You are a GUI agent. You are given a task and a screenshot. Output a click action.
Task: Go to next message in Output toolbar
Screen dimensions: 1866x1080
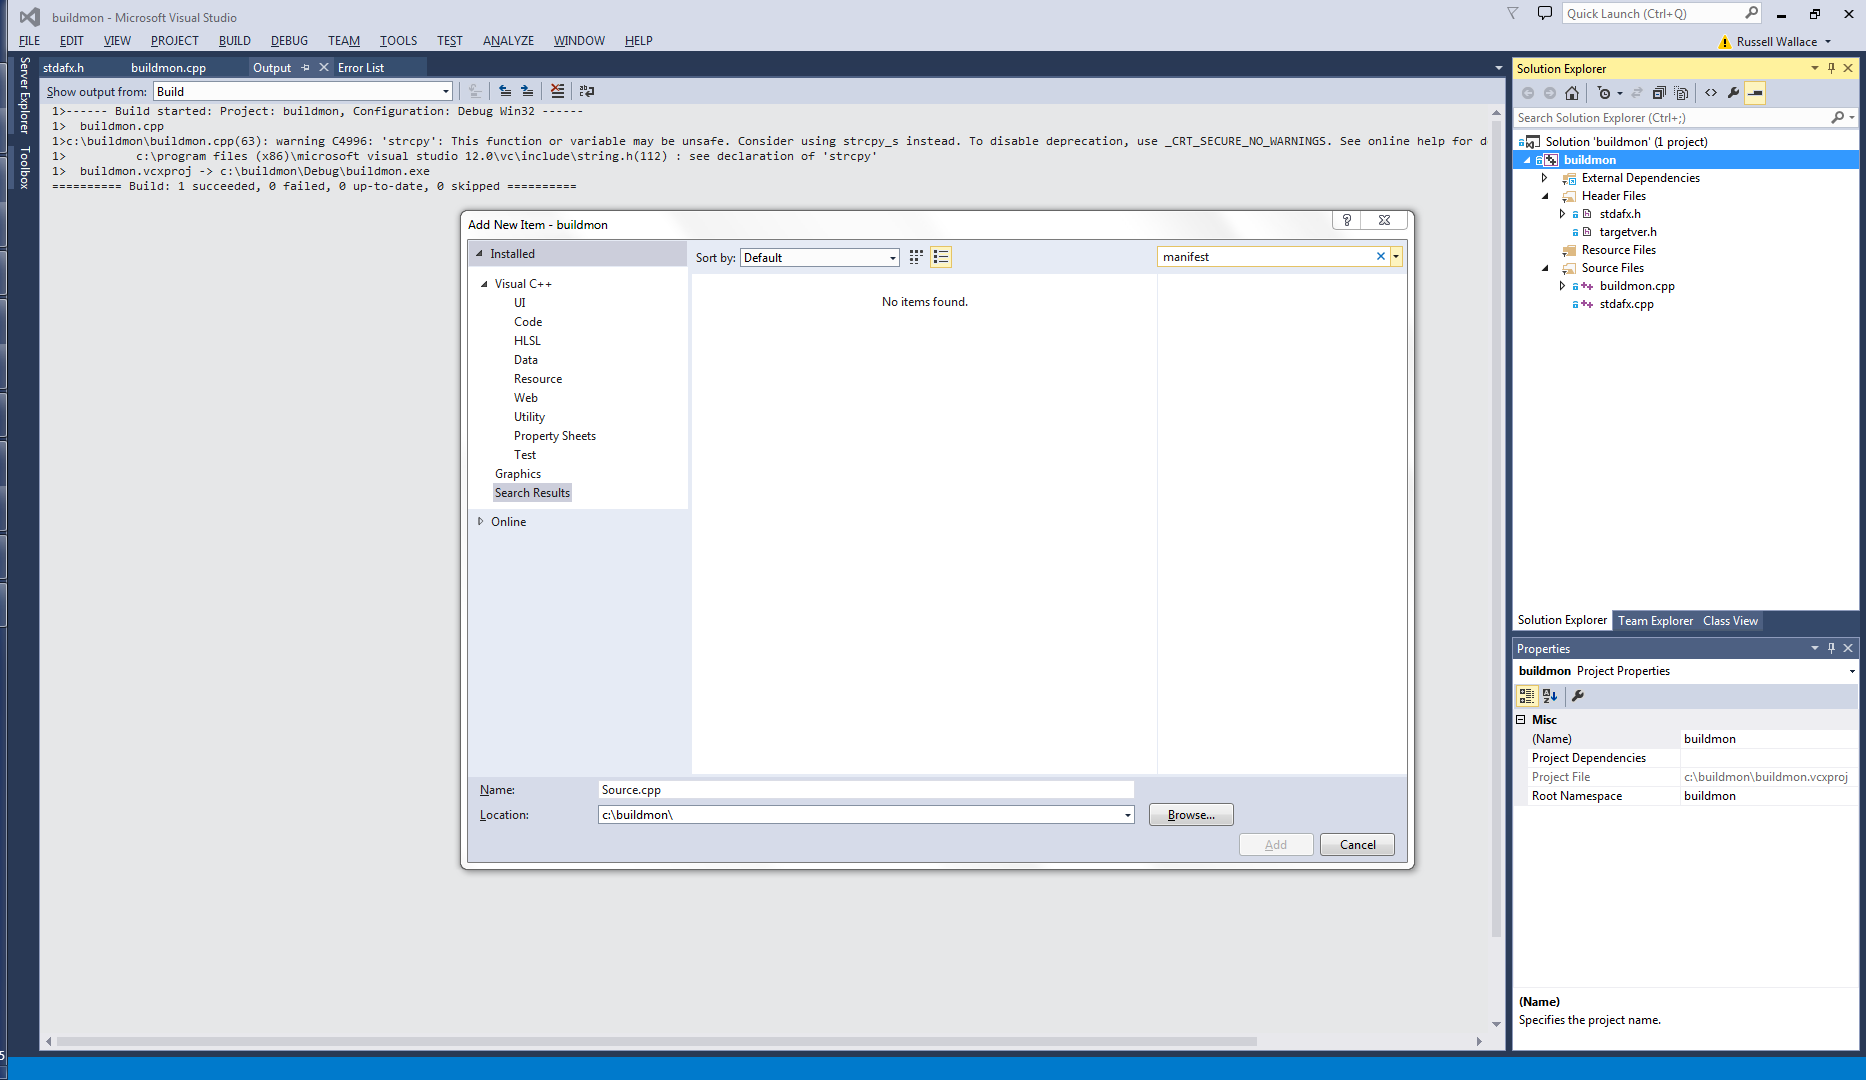click(x=527, y=91)
